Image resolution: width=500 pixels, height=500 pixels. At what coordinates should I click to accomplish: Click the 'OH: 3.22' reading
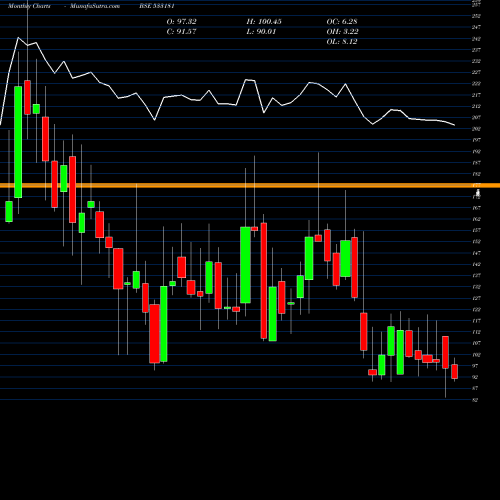tap(342, 32)
